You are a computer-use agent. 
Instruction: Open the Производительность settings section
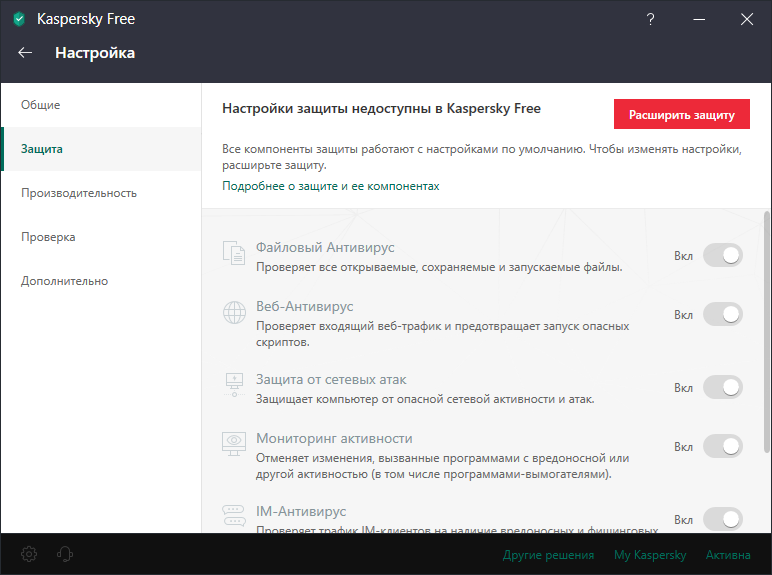coord(79,193)
